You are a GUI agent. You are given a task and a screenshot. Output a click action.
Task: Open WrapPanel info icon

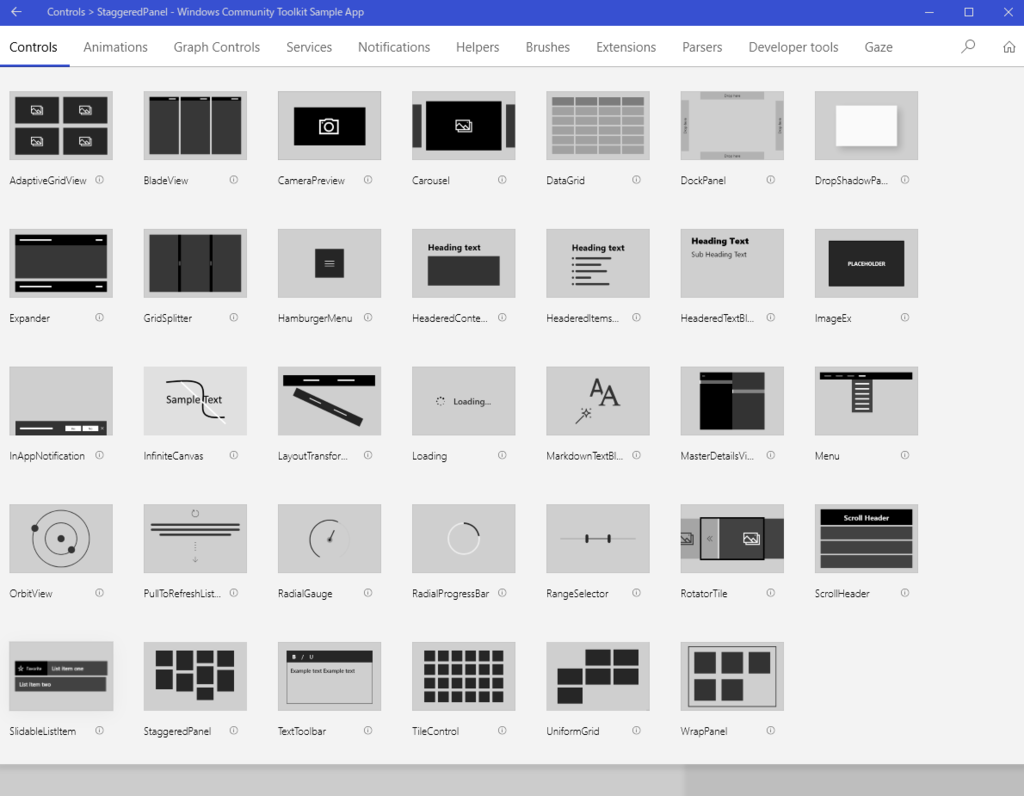coord(771,731)
